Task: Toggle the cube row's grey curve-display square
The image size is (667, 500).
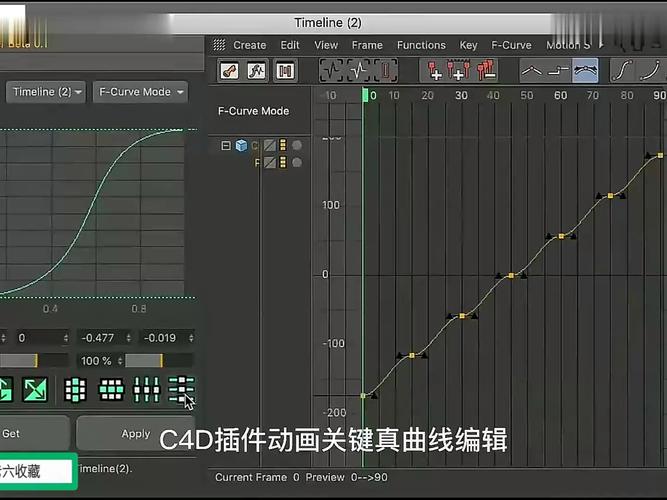Action: 270,146
